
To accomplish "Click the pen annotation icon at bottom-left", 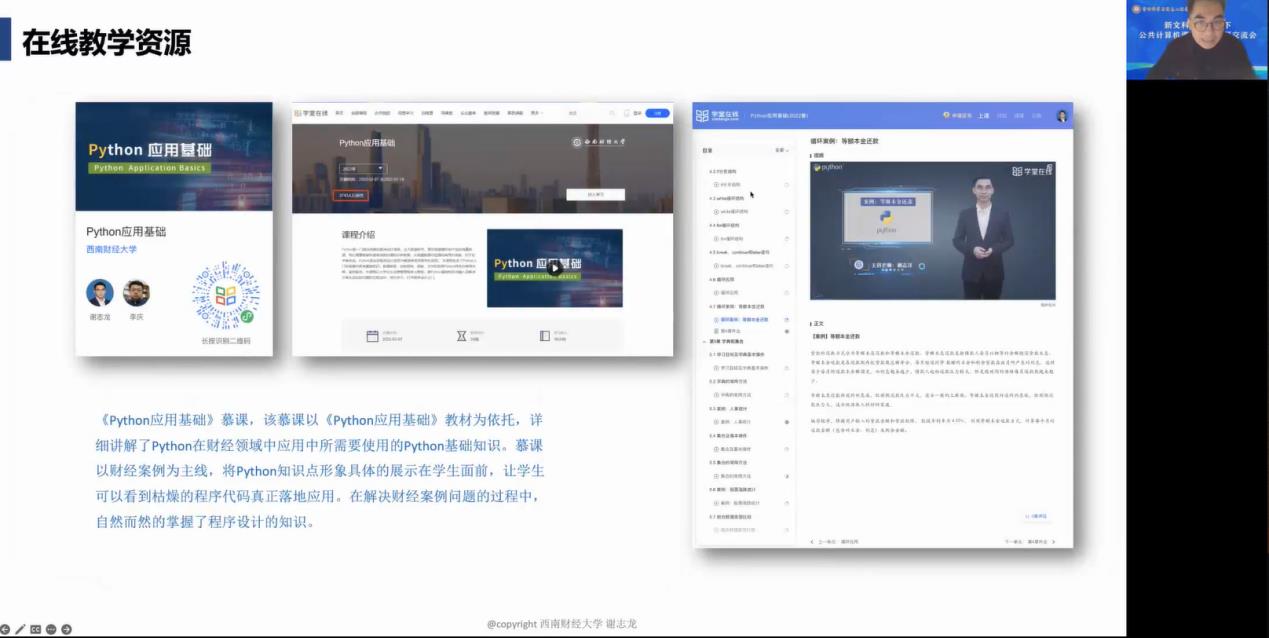I will point(20,629).
